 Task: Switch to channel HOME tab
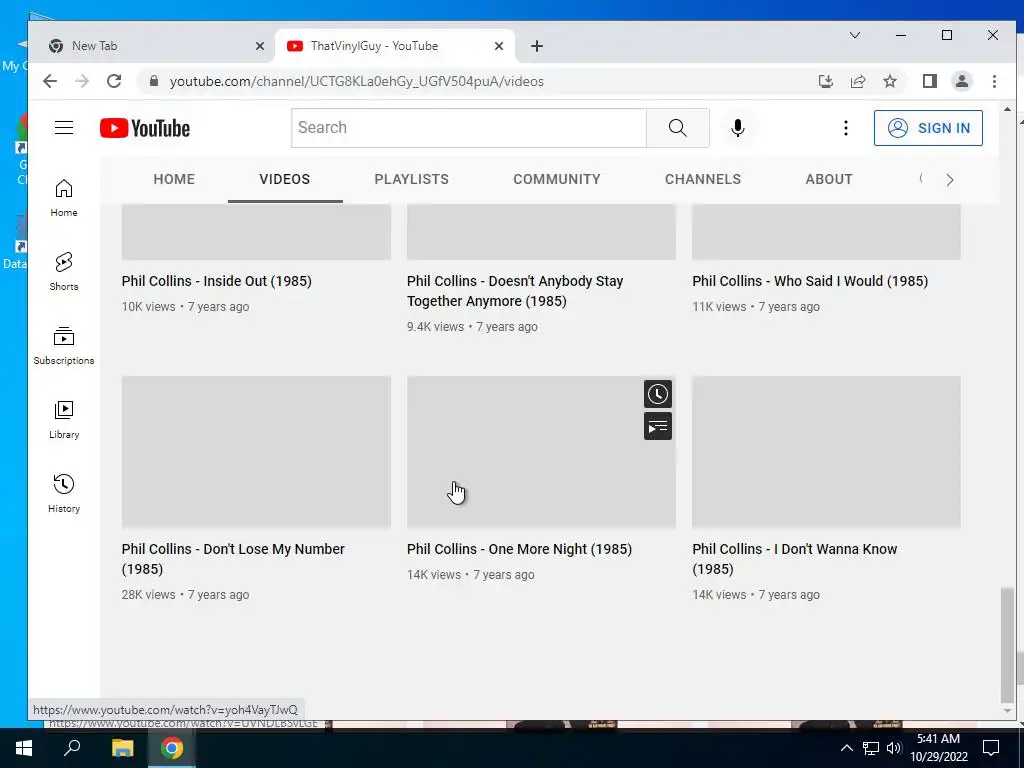click(x=174, y=180)
